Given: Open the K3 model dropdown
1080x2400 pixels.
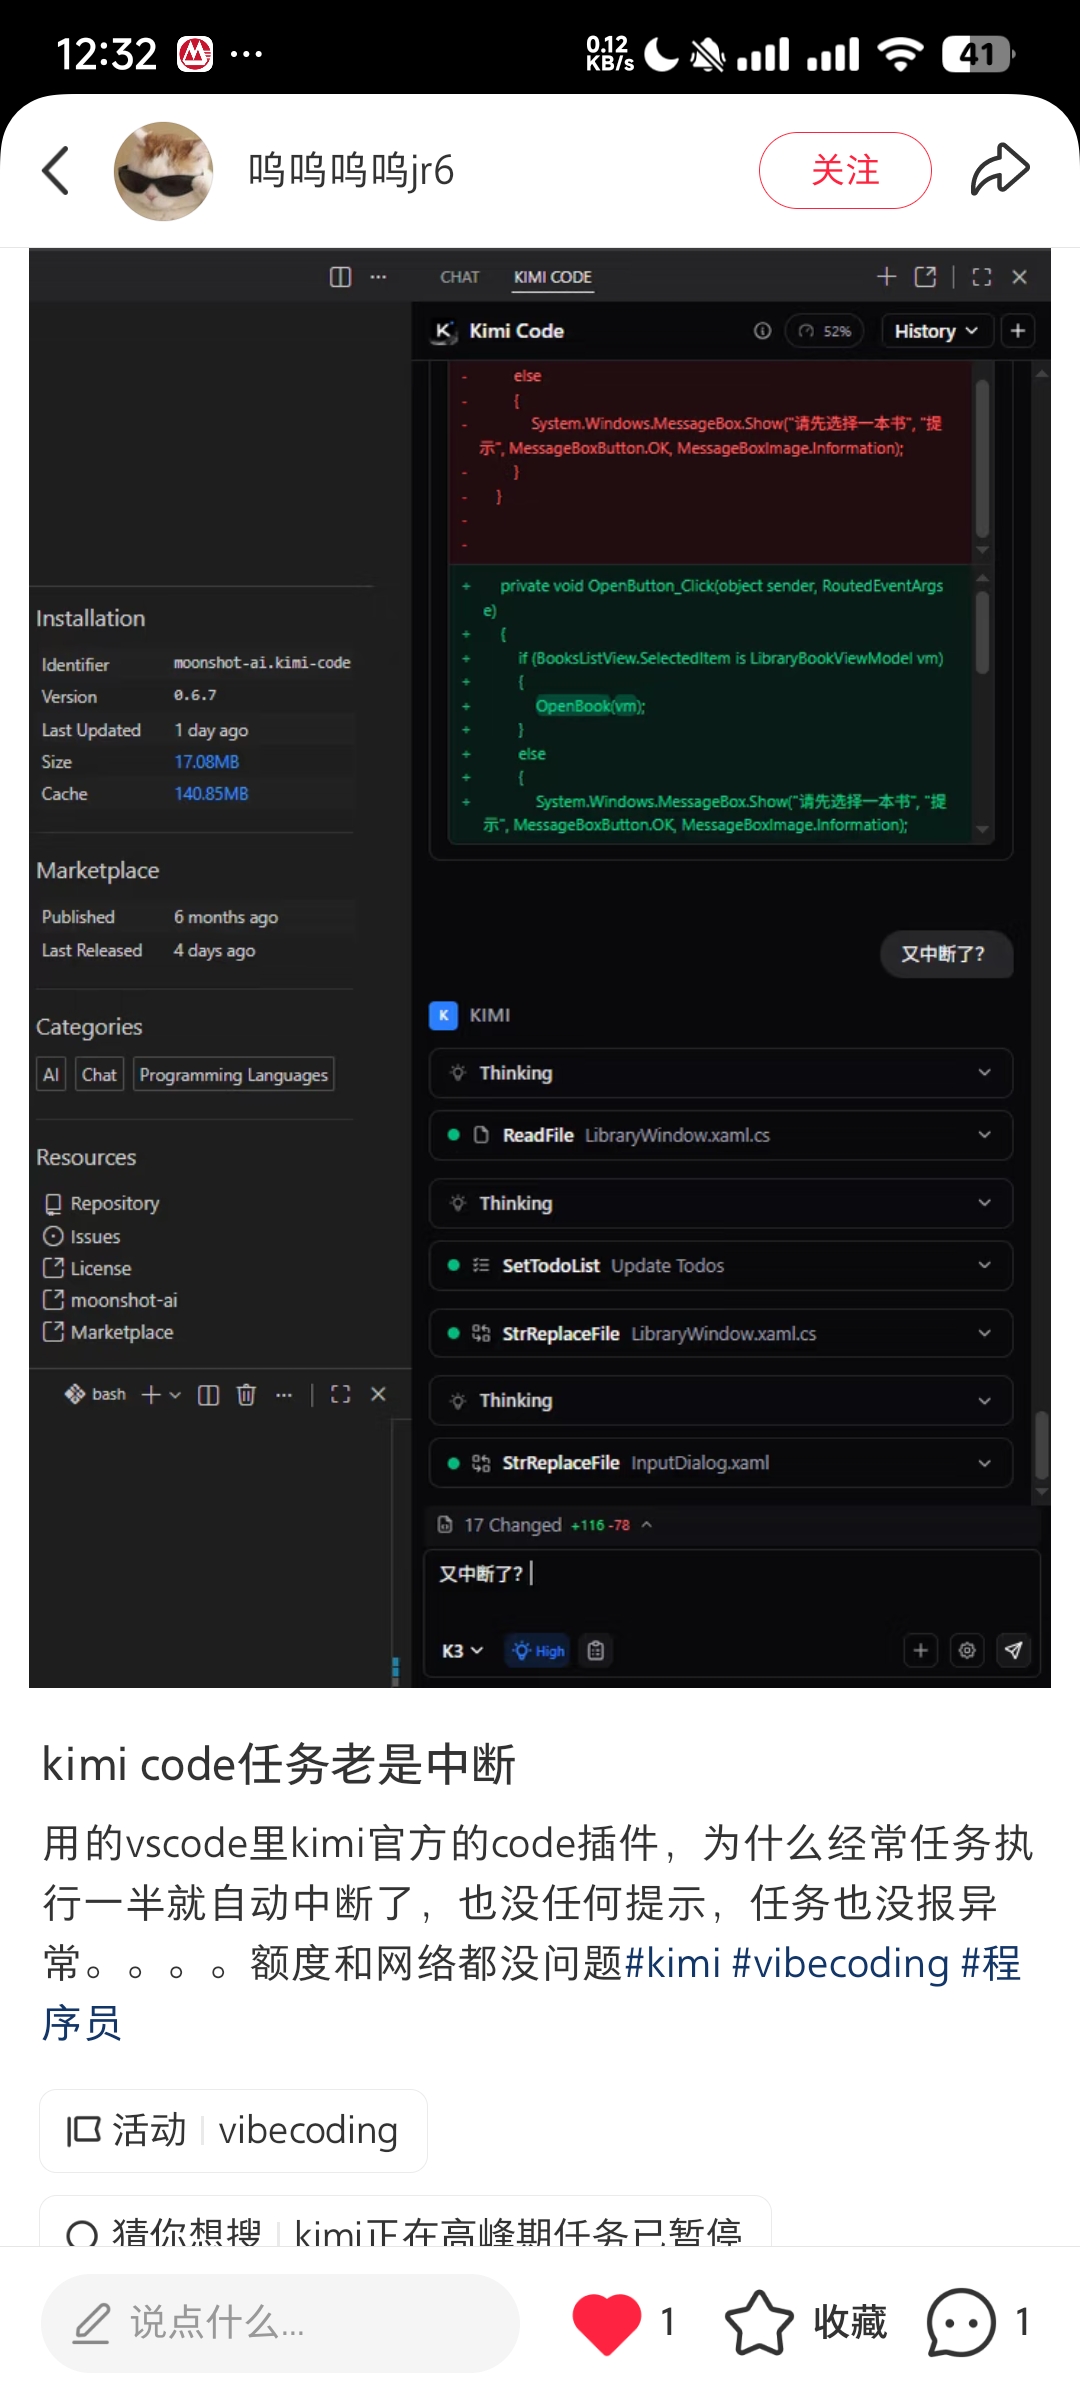Looking at the screenshot, I should 462,1650.
